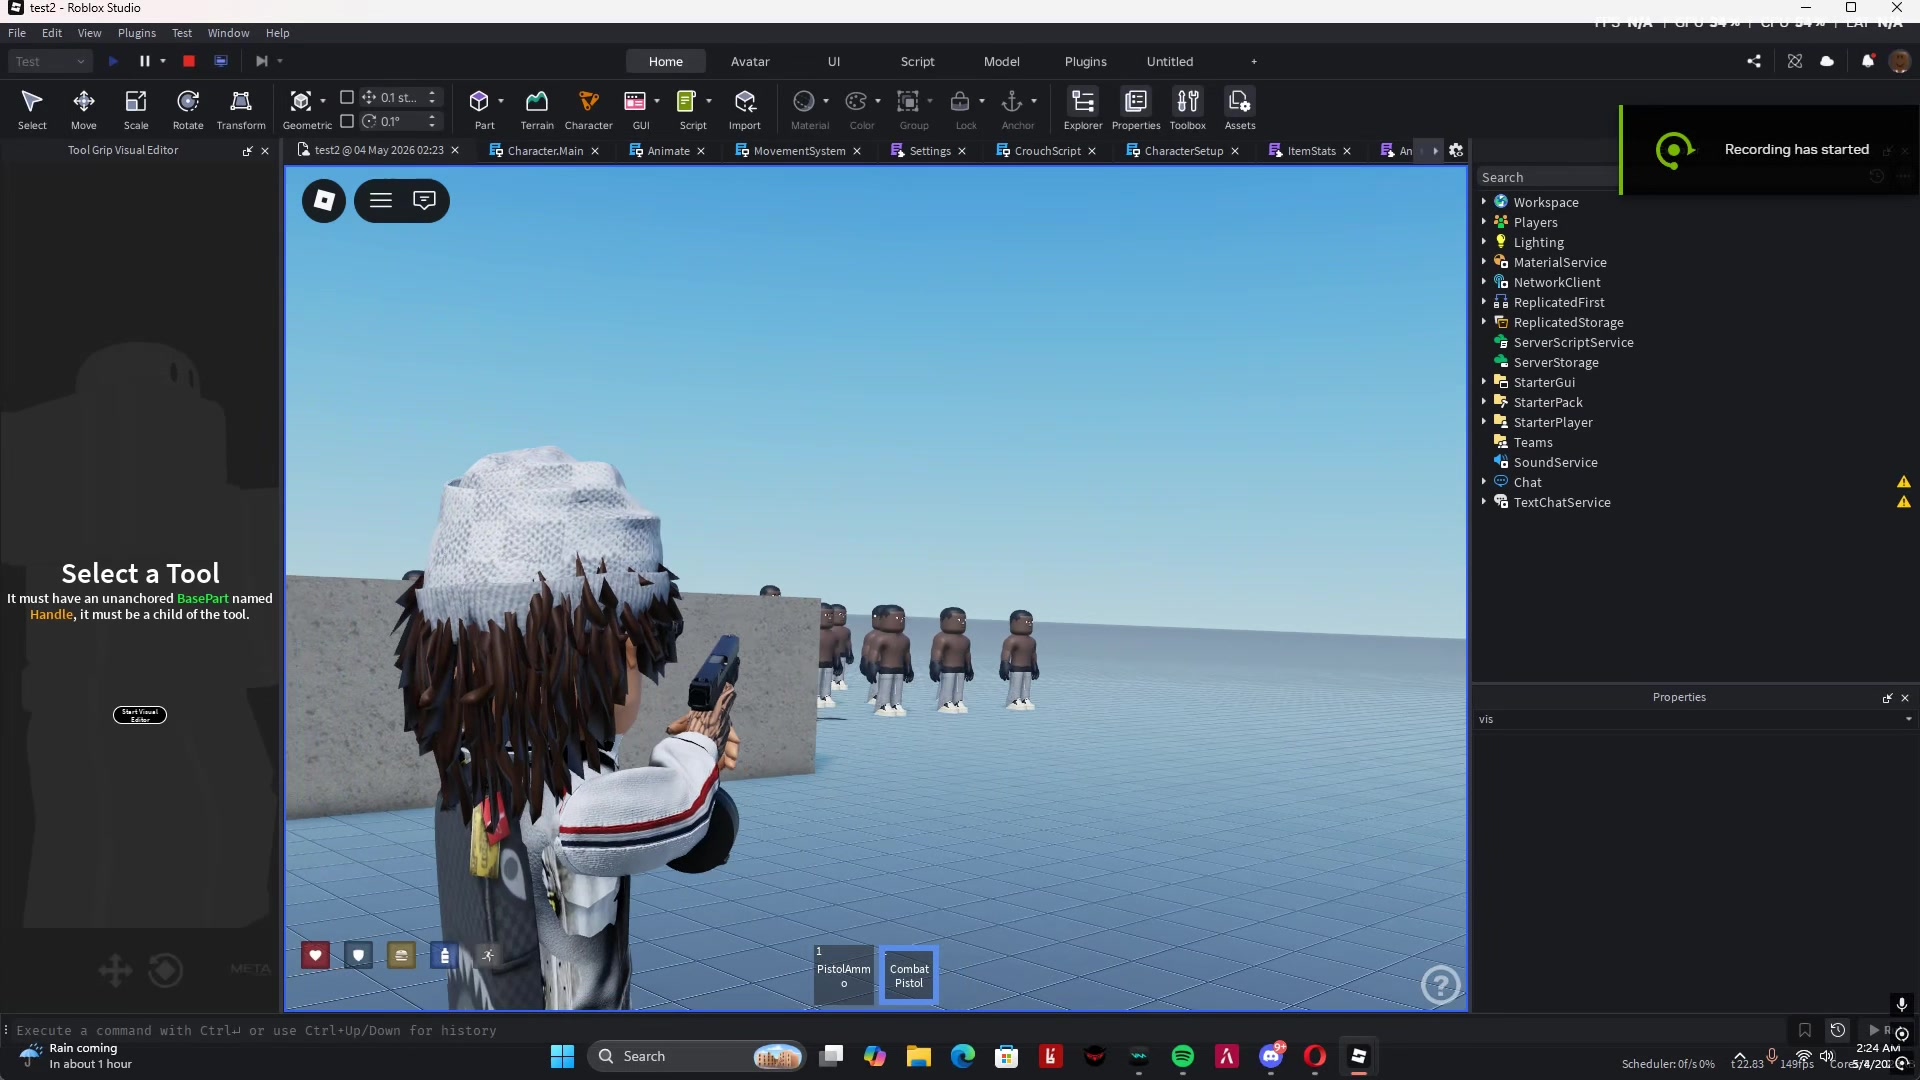1920x1080 pixels.
Task: Switch to the Avatar ribbon tab
Action: pyautogui.click(x=750, y=61)
